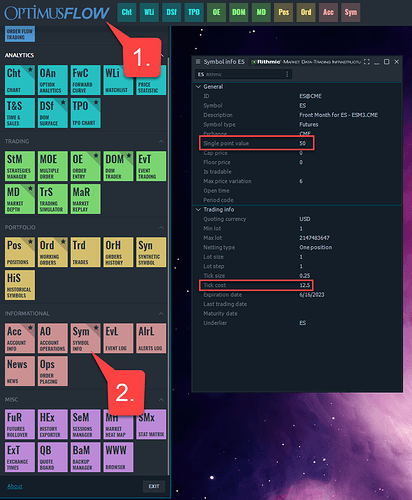Image resolution: width=412 pixels, height=500 pixels.
Task: Collapse the Trading info group
Action: (x=198, y=209)
